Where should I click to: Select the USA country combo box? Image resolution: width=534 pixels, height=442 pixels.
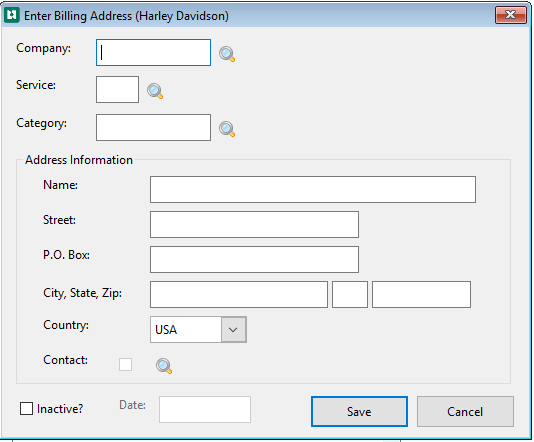click(198, 330)
